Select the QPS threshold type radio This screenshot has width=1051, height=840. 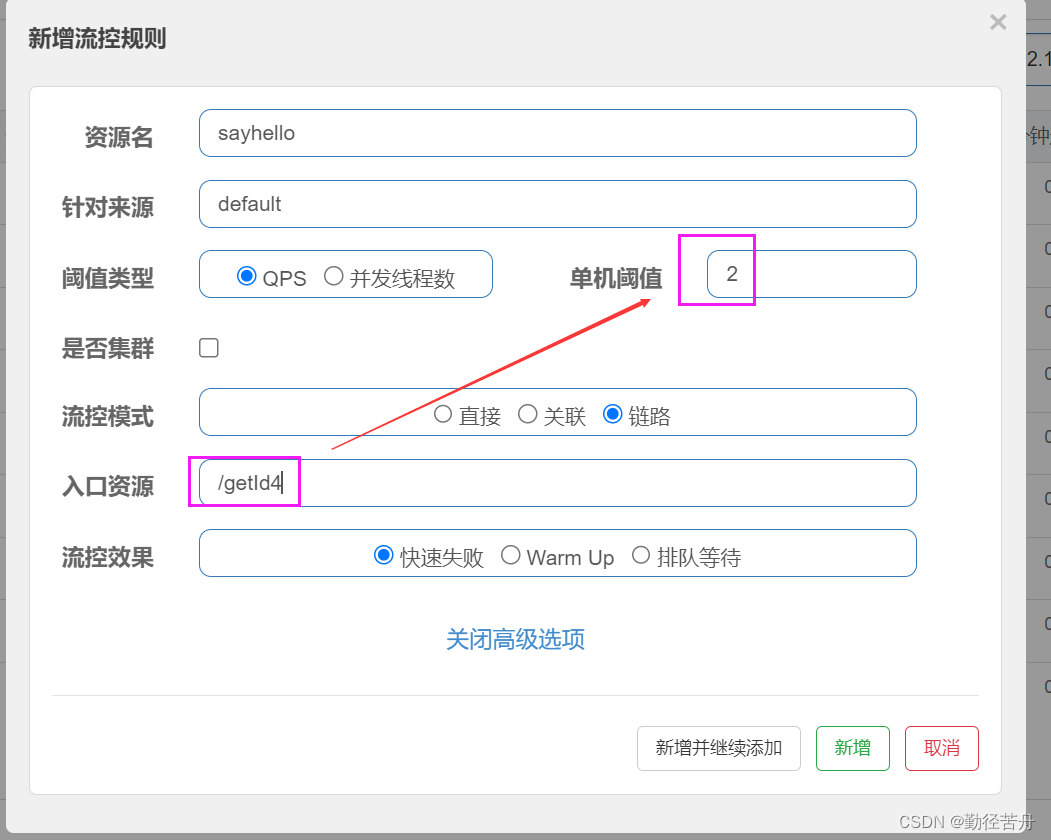[247, 276]
